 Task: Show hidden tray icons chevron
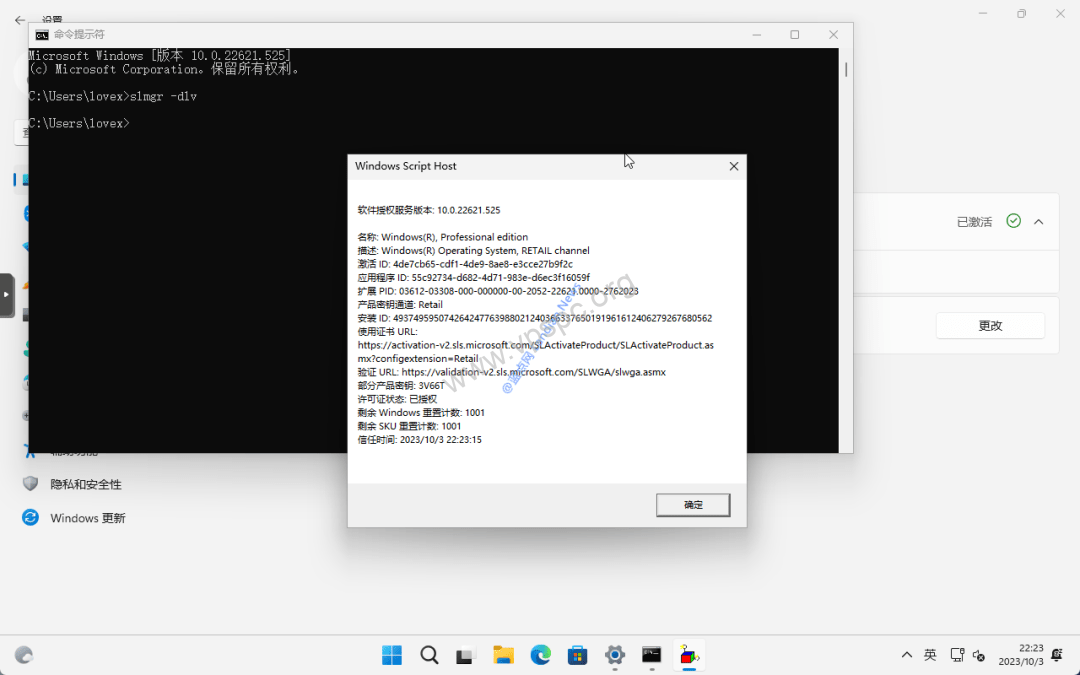907,655
